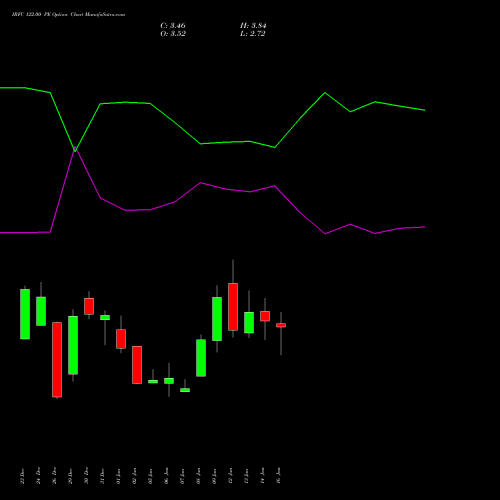Click the red candlestick above 01 Jan

(x=121, y=339)
